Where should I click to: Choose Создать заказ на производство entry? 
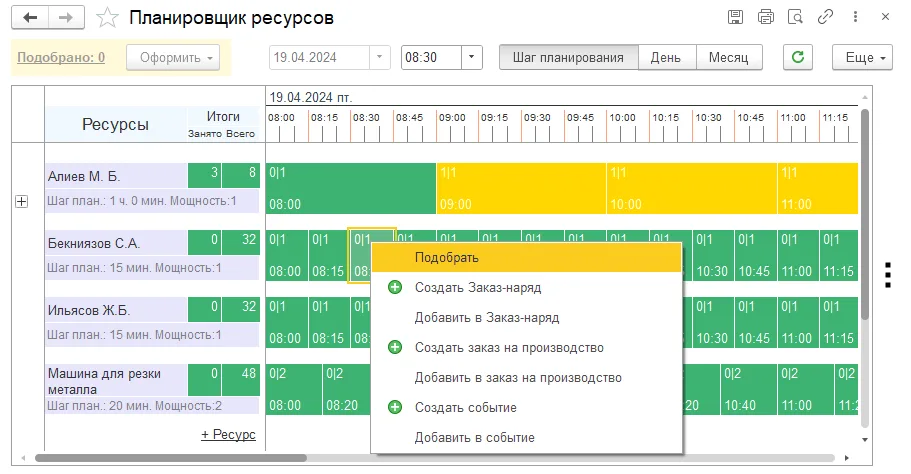pyautogui.click(x=526, y=347)
